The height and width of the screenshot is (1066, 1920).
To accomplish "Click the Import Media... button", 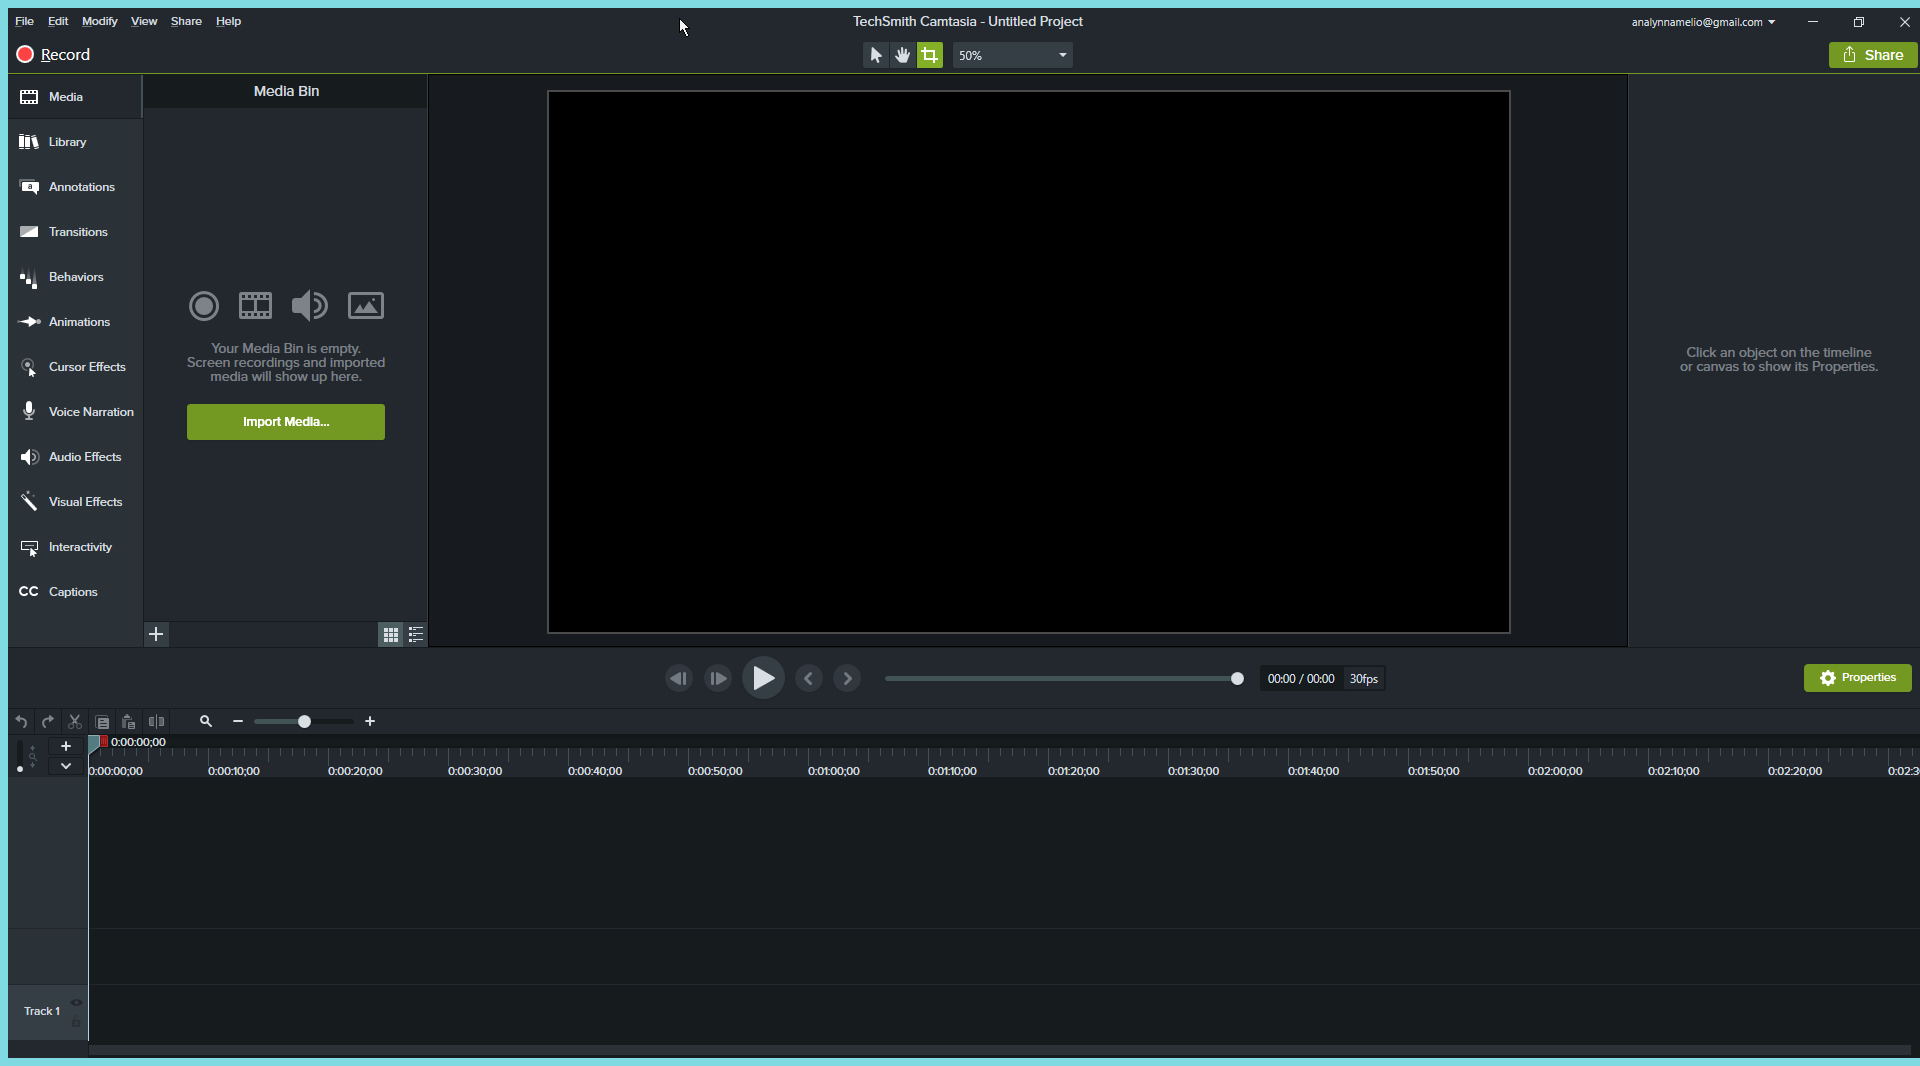I will (286, 422).
